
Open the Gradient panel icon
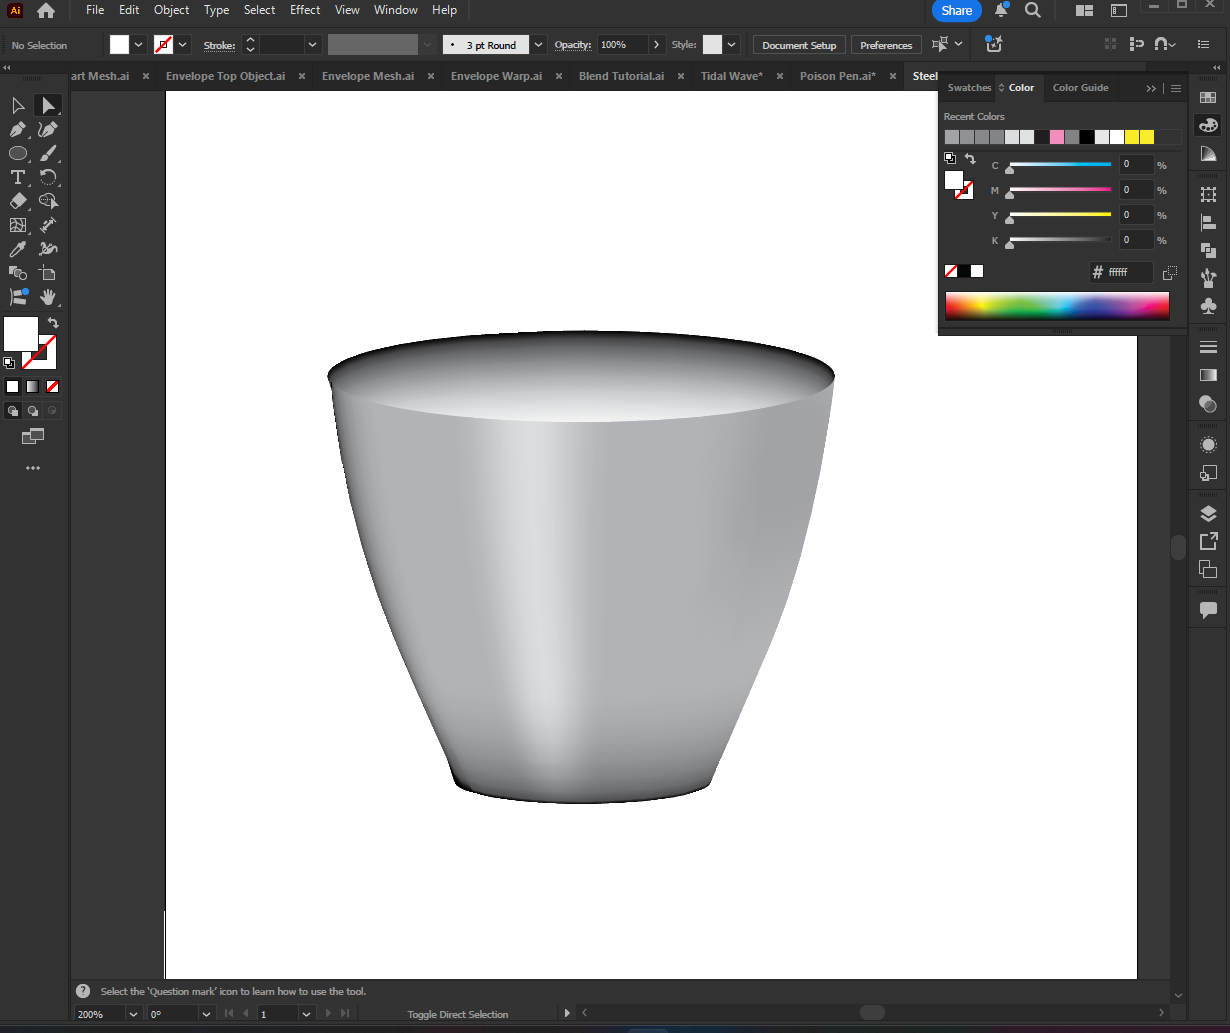click(x=1208, y=373)
